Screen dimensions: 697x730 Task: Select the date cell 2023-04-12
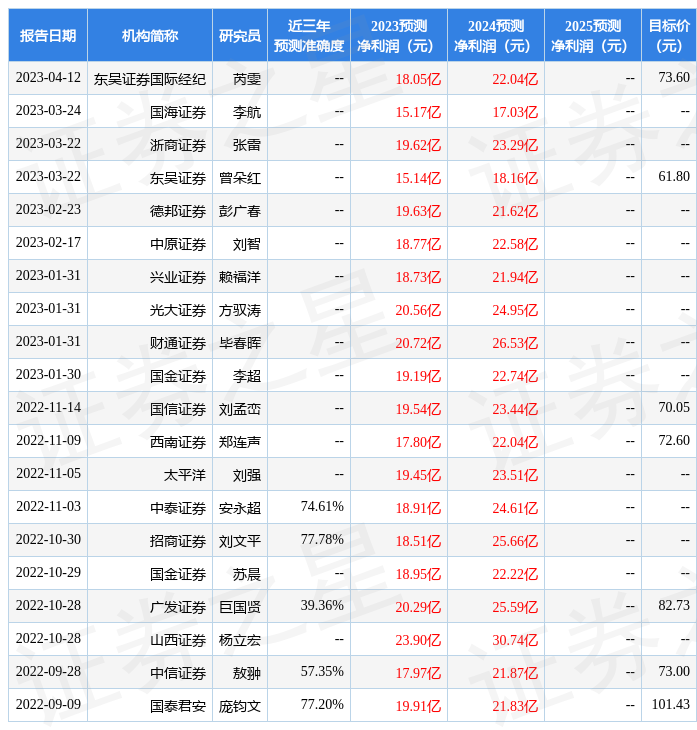point(48,77)
